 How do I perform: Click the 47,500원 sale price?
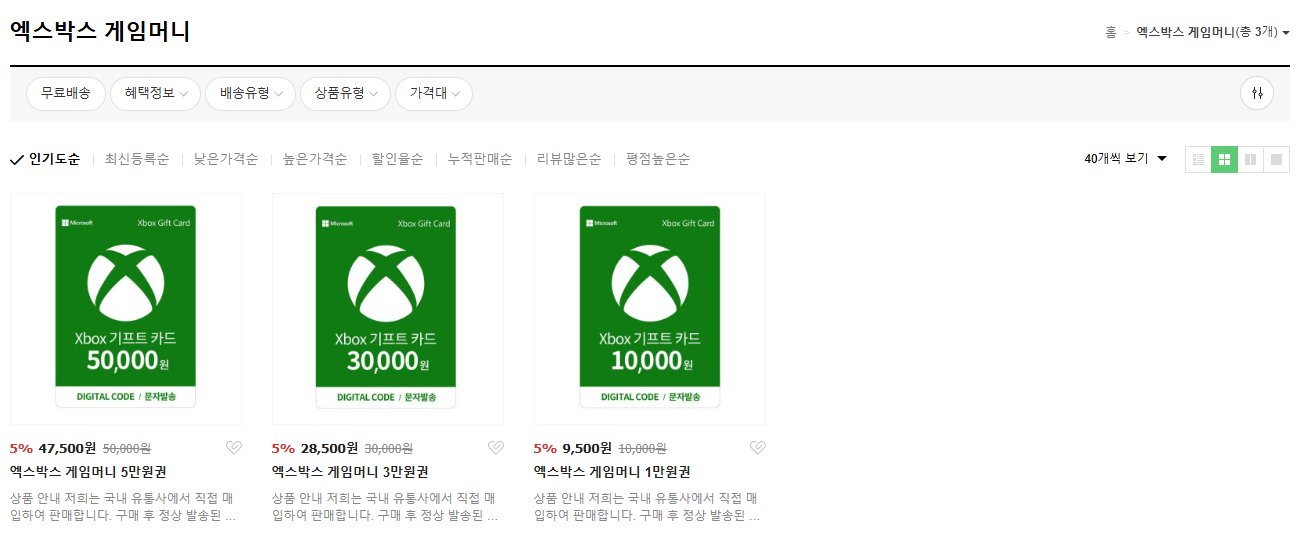67,448
